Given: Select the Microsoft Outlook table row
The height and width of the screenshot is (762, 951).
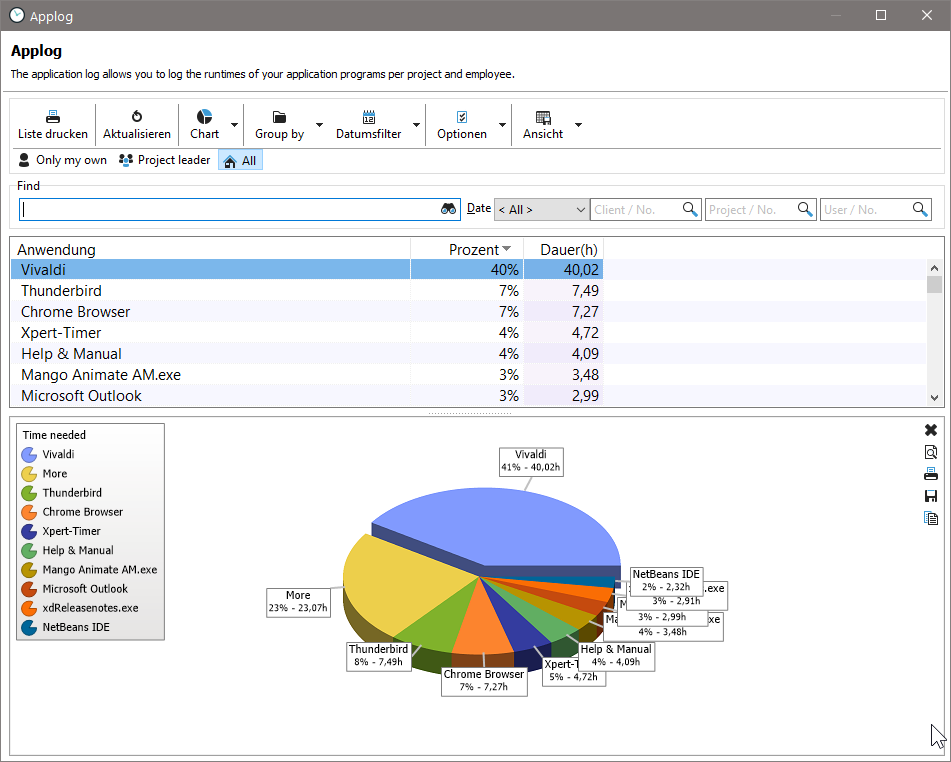Looking at the screenshot, I should (307, 396).
